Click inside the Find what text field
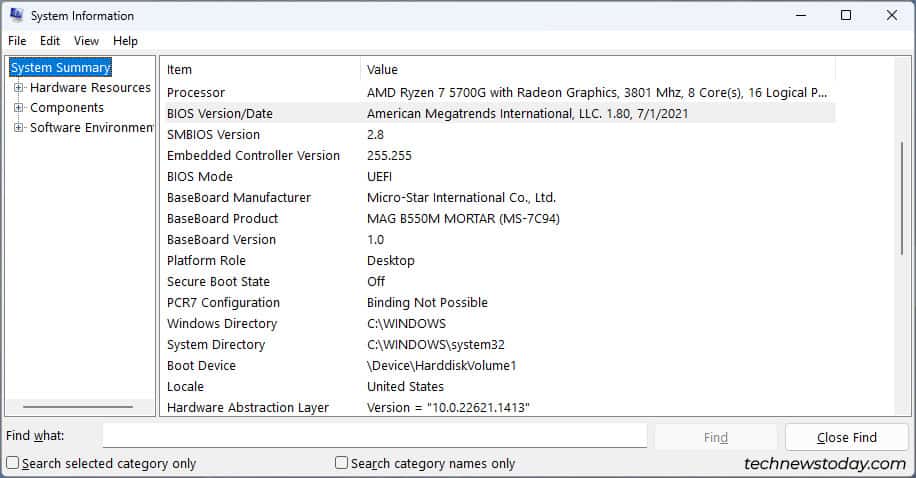Image resolution: width=916 pixels, height=478 pixels. click(374, 435)
